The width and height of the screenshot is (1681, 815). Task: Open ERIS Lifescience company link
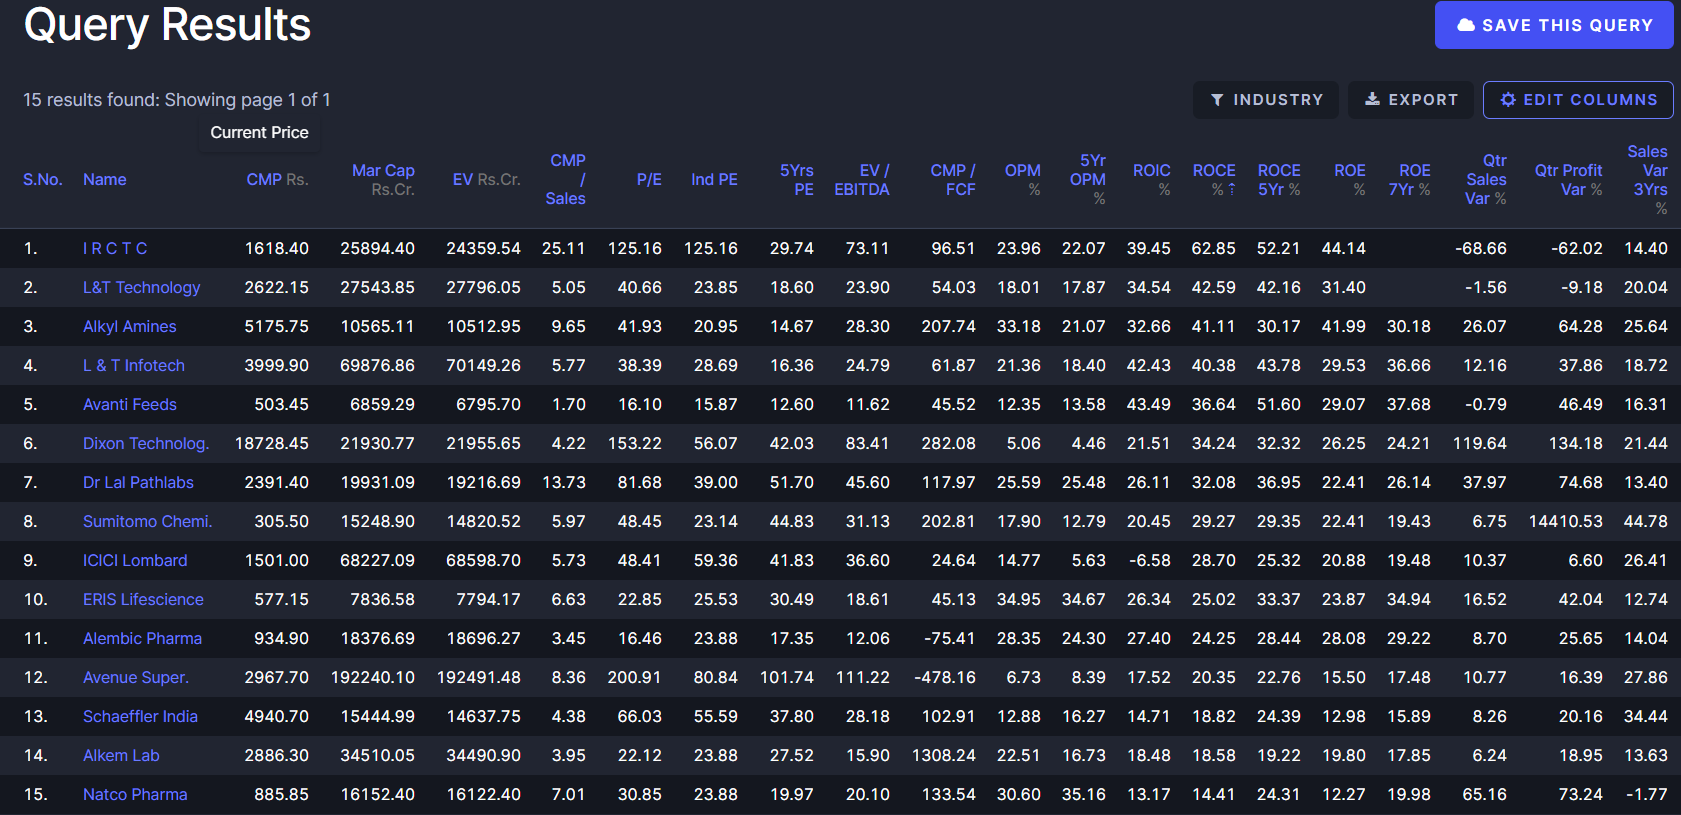pyautogui.click(x=143, y=599)
